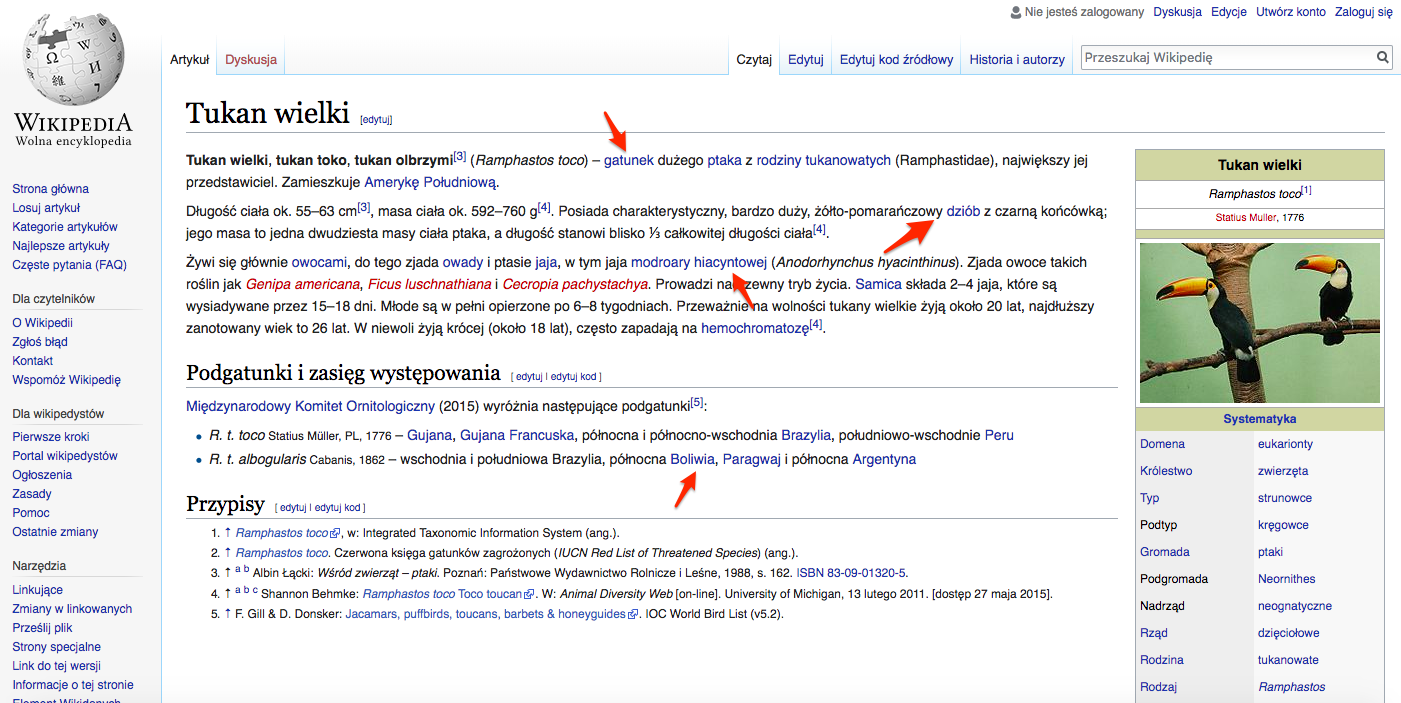Screen dimensions: 1401x703
Task: Click red link Genipa americana
Action: [x=302, y=284]
